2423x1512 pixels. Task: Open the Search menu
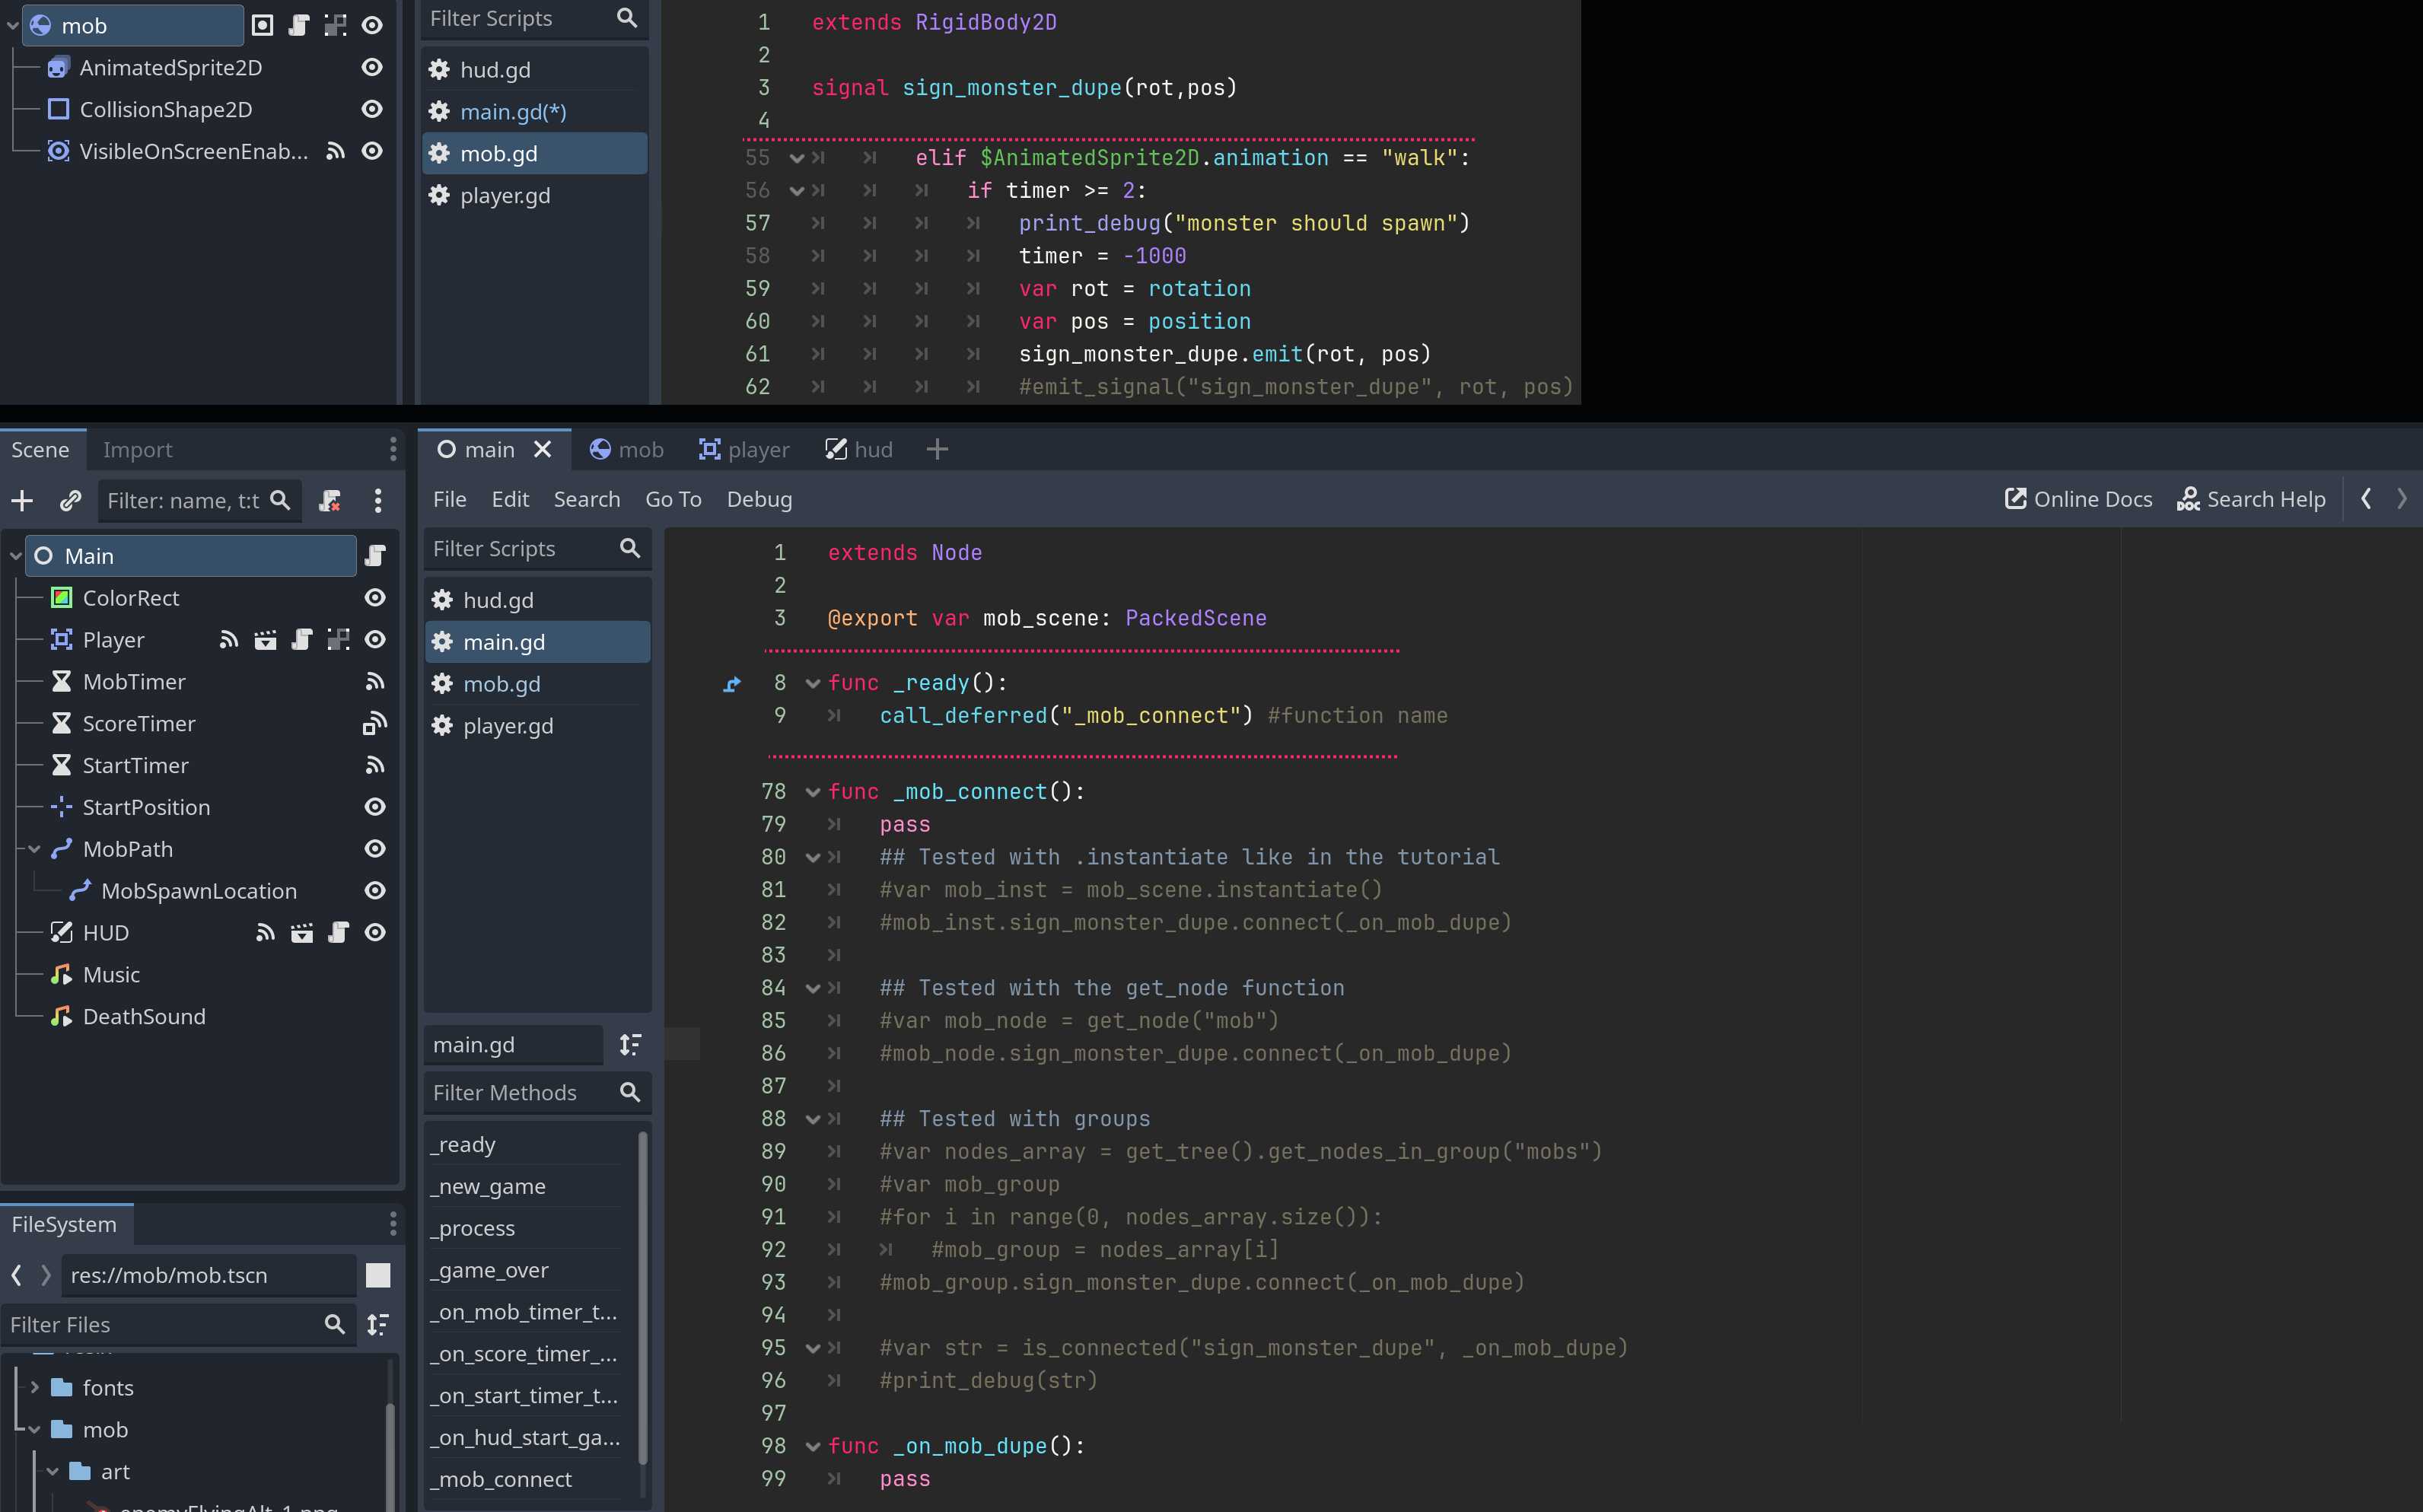tap(587, 500)
